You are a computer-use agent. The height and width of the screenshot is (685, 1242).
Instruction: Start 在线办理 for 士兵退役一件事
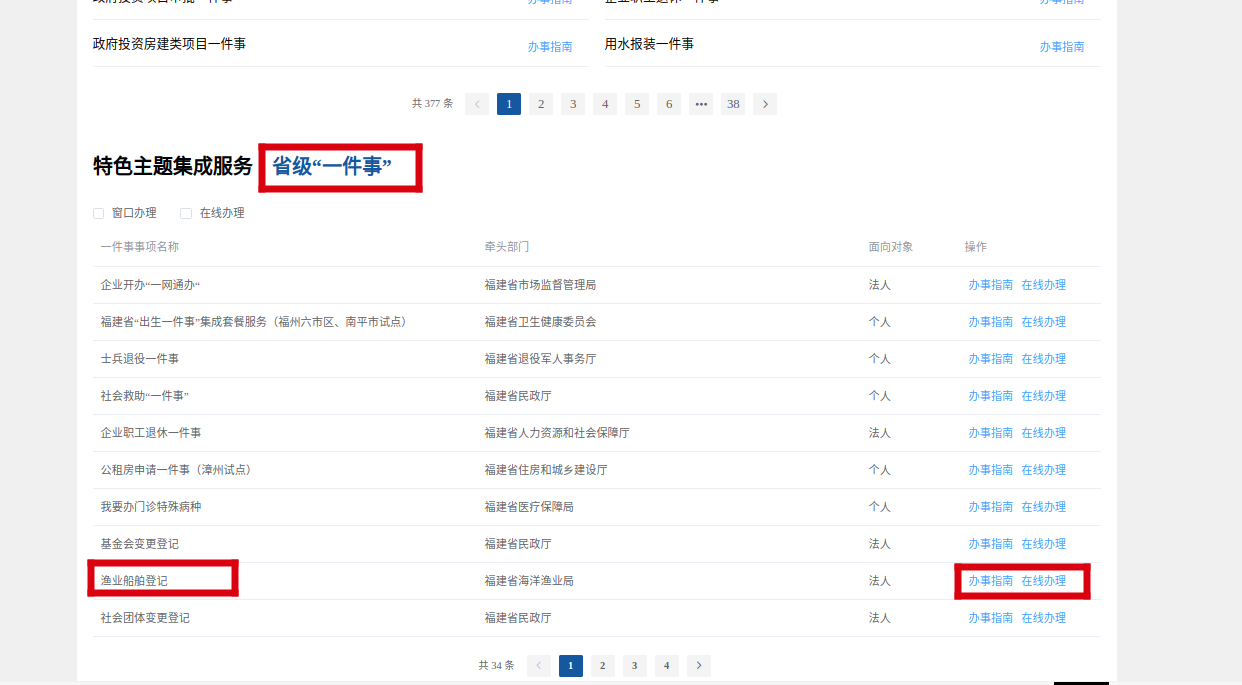[1044, 359]
